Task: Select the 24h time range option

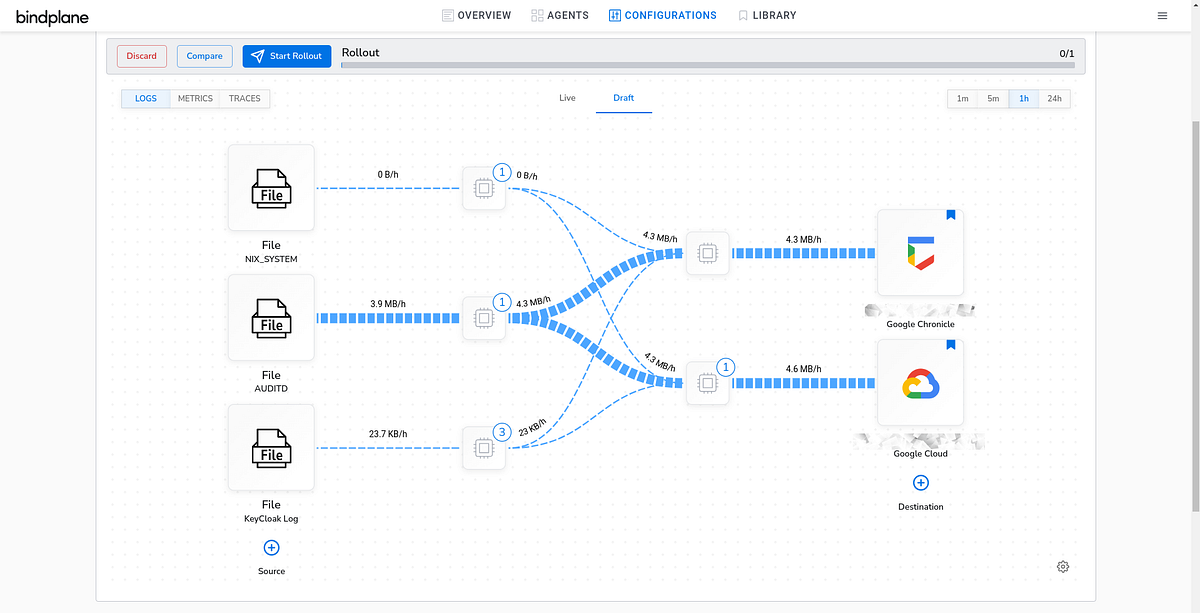Action: (x=1054, y=98)
